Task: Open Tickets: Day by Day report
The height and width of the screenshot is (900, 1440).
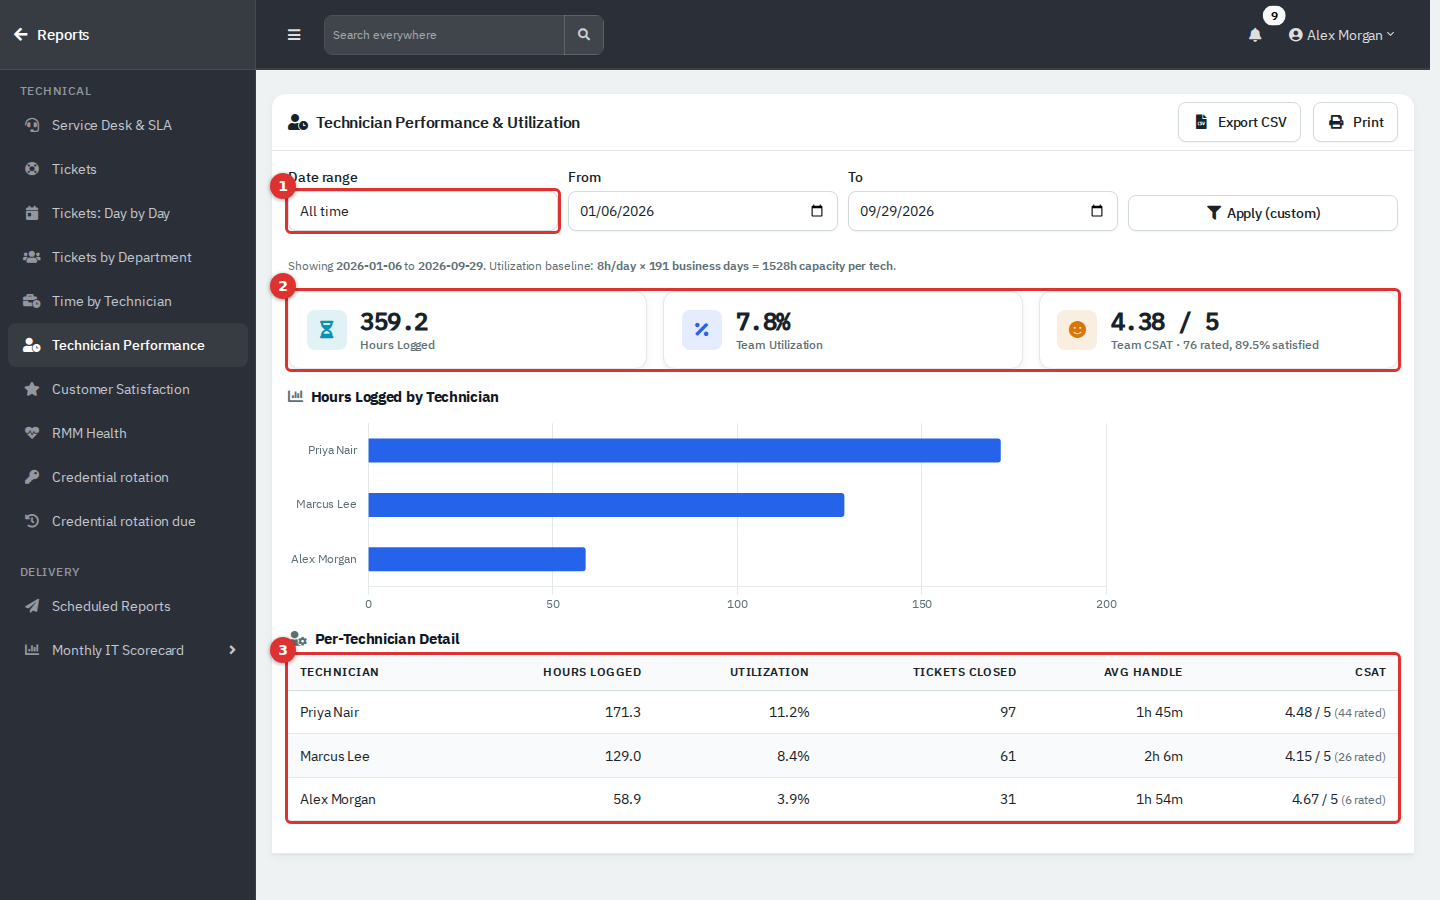Action: pyautogui.click(x=128, y=213)
